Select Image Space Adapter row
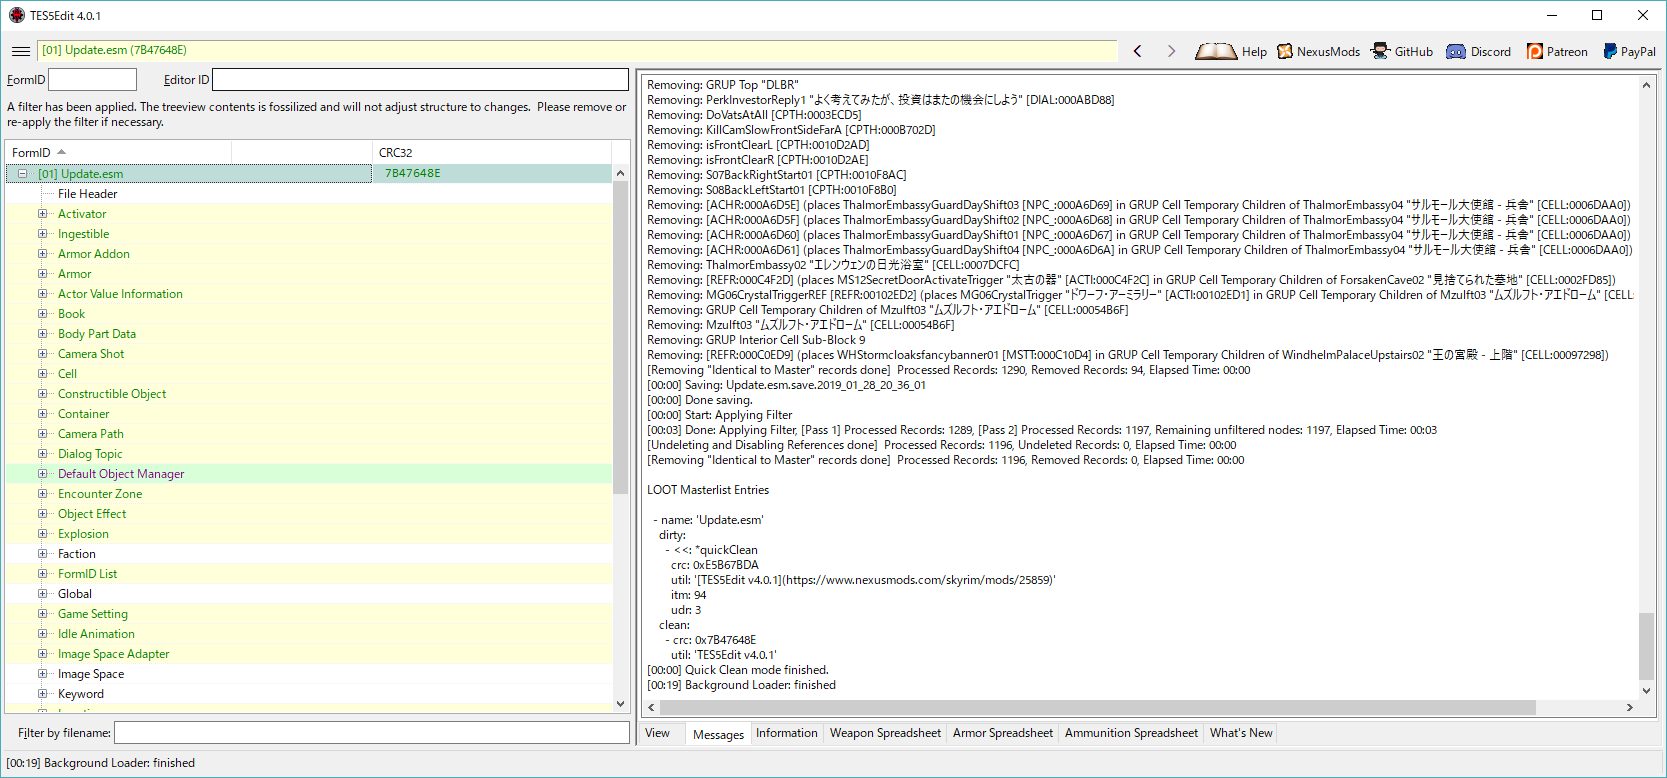The image size is (1667, 778). (309, 654)
